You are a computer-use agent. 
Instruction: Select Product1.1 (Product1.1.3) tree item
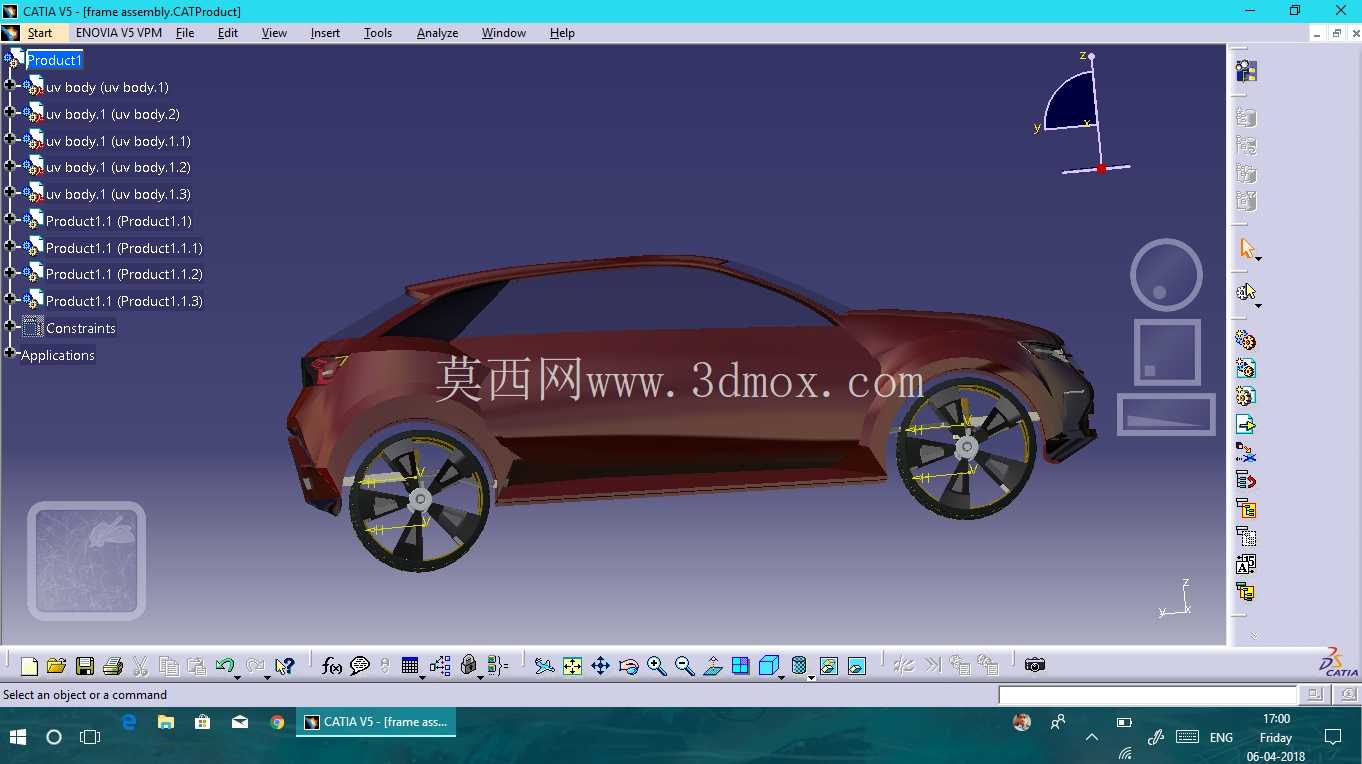tap(124, 301)
